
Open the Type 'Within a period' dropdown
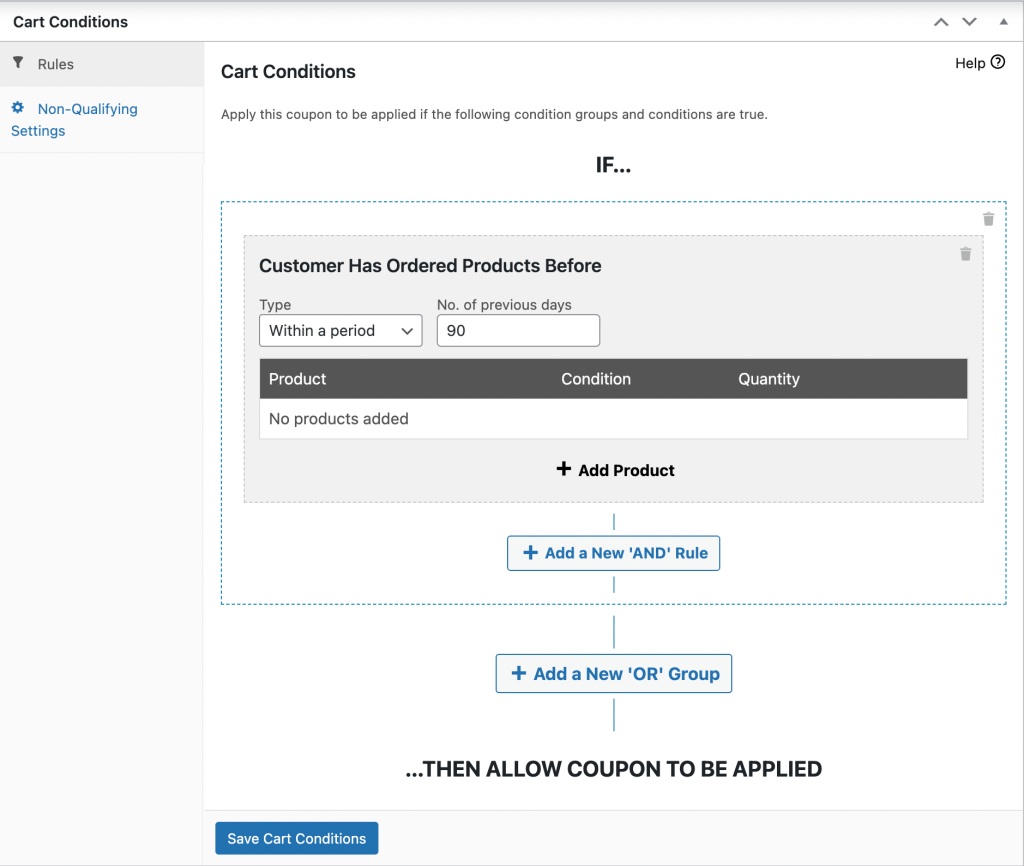341,330
